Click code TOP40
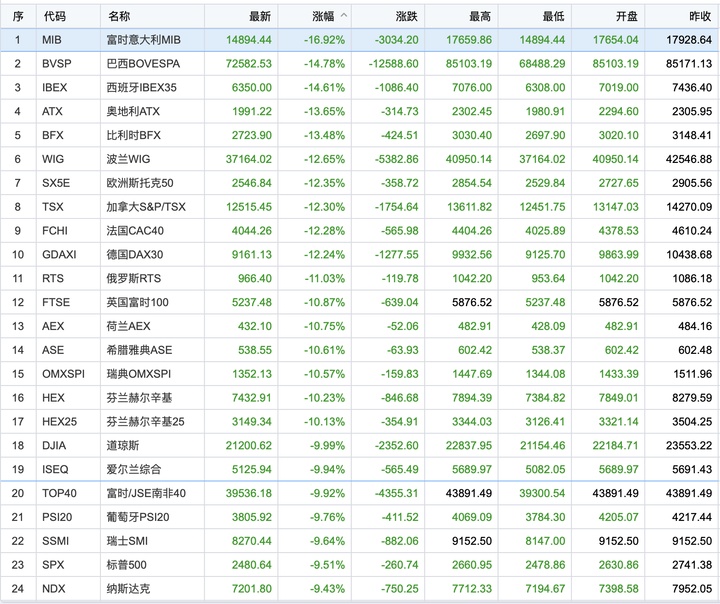The width and height of the screenshot is (720, 604). pos(59,493)
